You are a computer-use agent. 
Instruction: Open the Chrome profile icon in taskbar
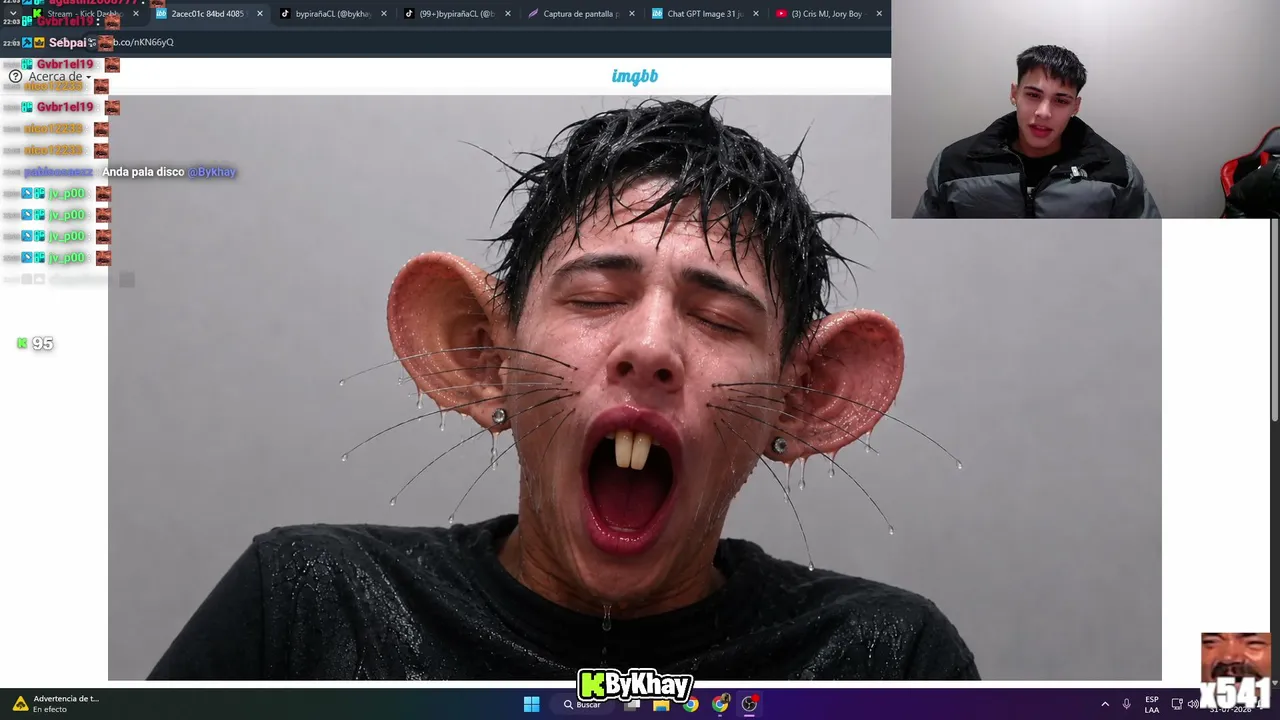click(x=720, y=704)
